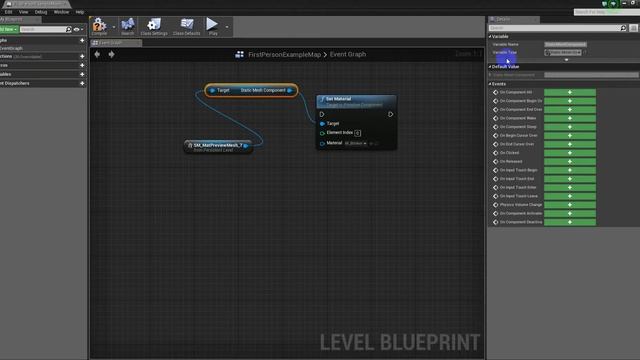
Task: Add On Released event
Action: tap(570, 161)
